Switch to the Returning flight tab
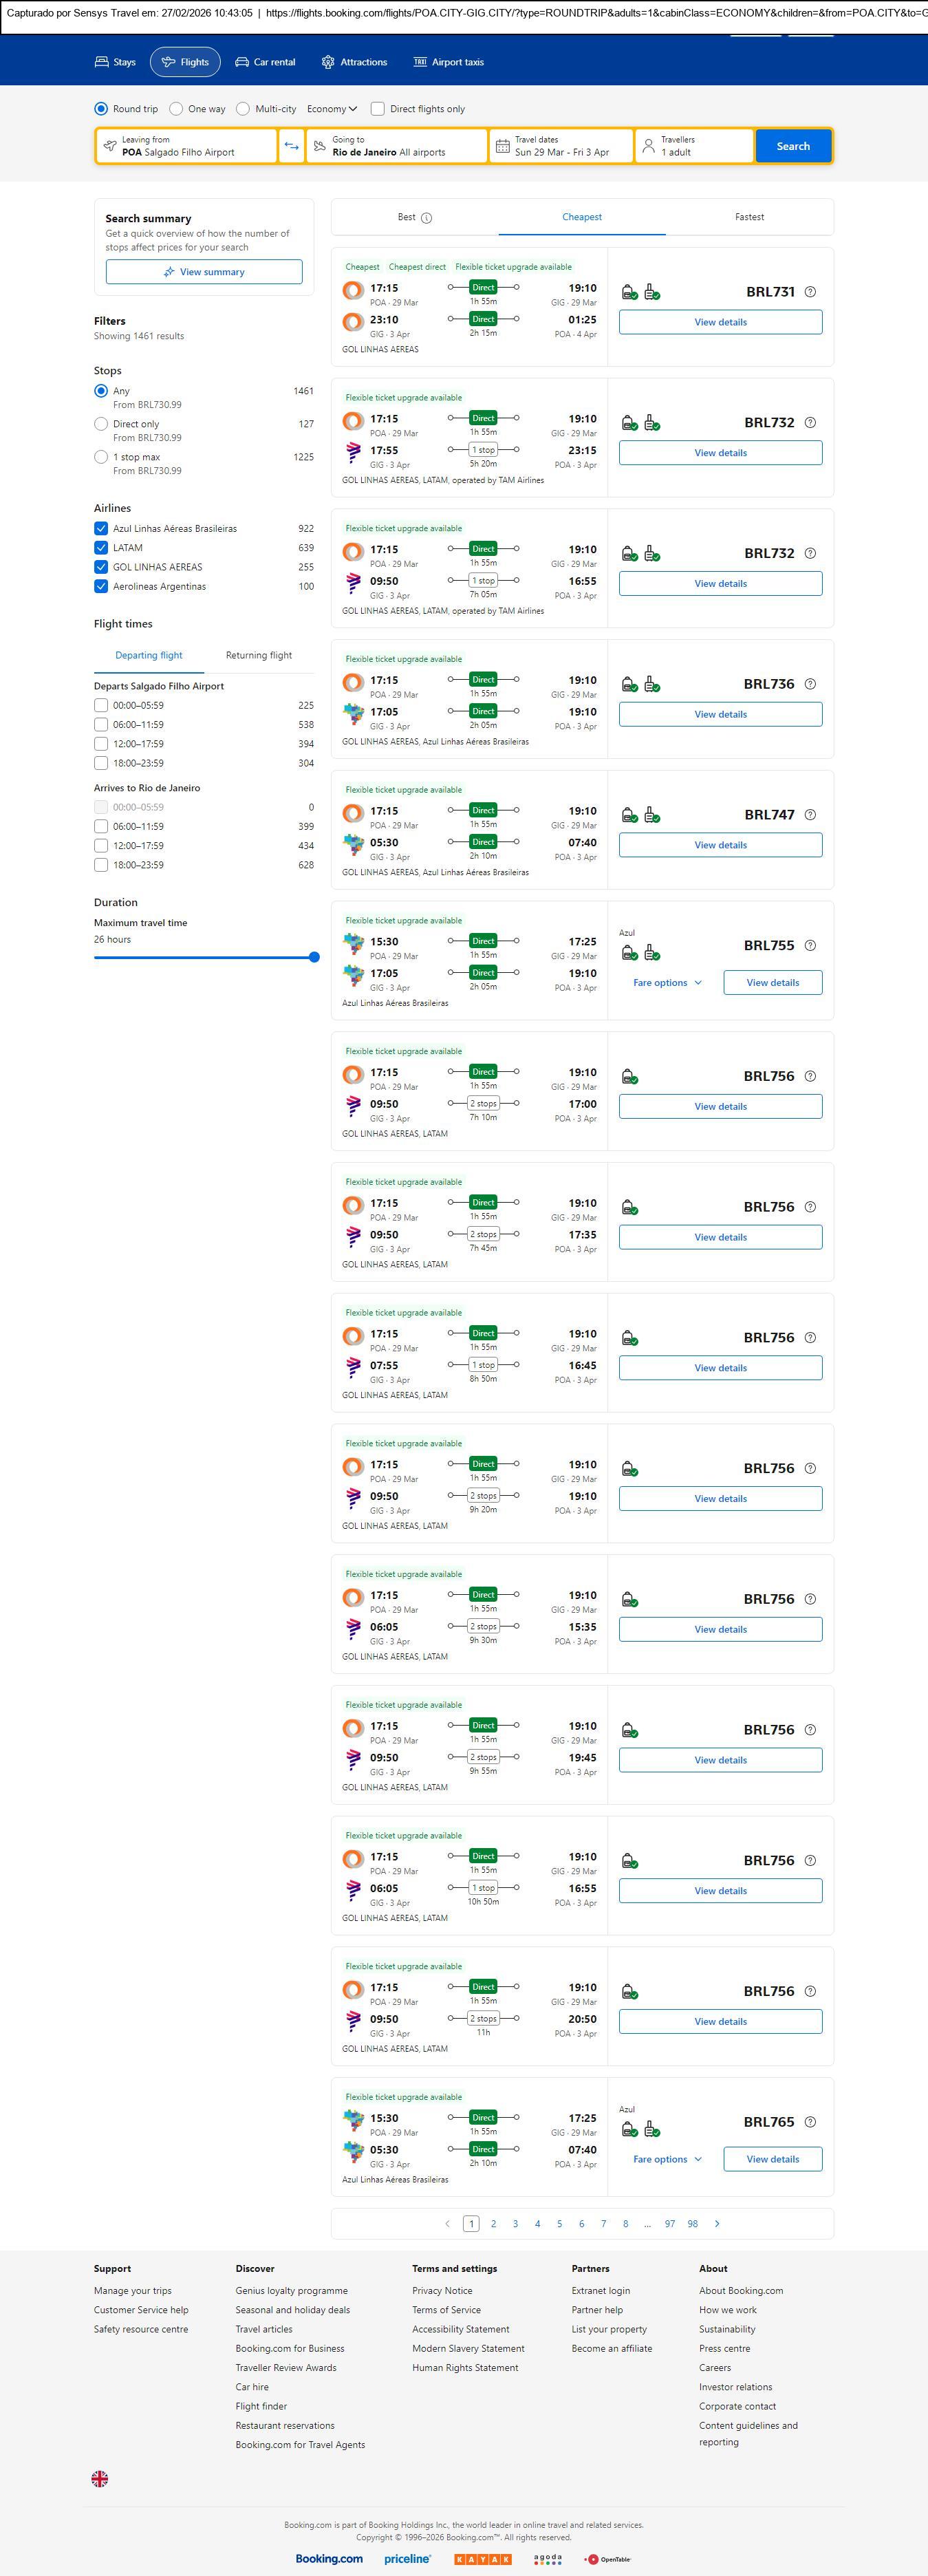Image resolution: width=928 pixels, height=2576 pixels. pyautogui.click(x=259, y=655)
